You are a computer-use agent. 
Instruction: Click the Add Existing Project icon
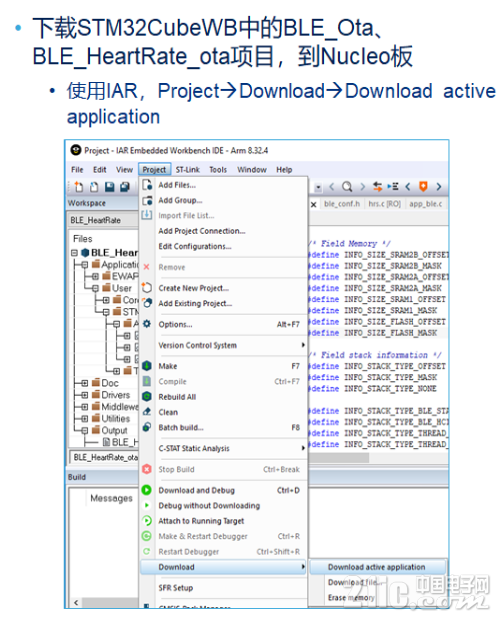click(147, 303)
